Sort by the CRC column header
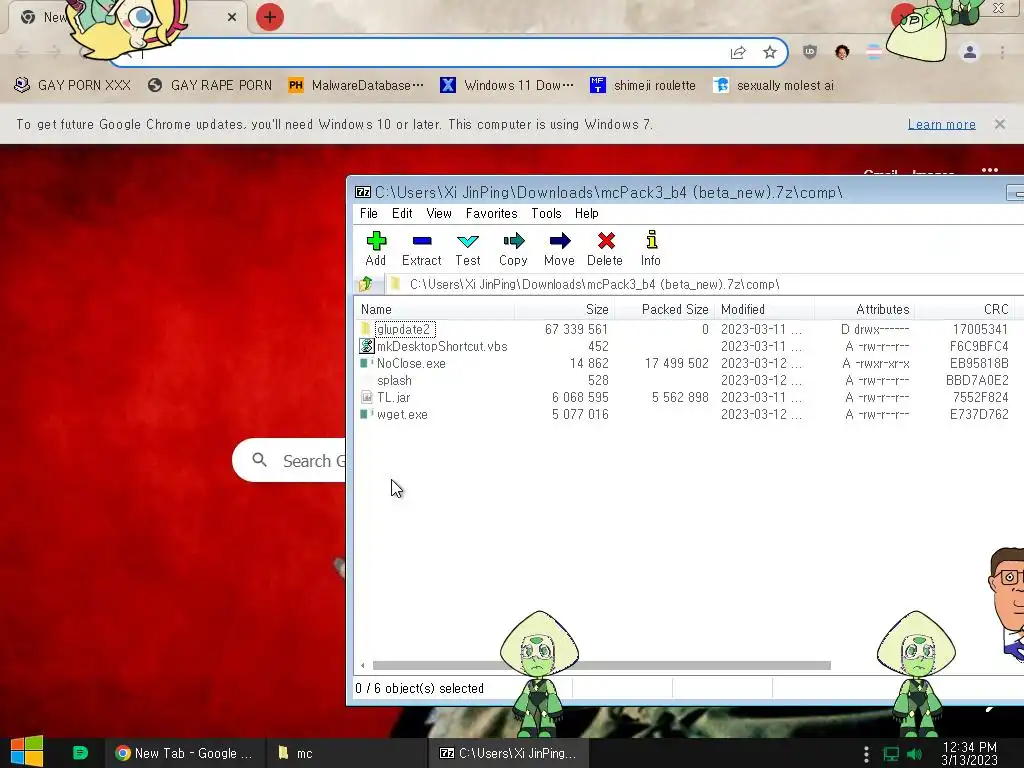The width and height of the screenshot is (1024, 768). click(964, 310)
